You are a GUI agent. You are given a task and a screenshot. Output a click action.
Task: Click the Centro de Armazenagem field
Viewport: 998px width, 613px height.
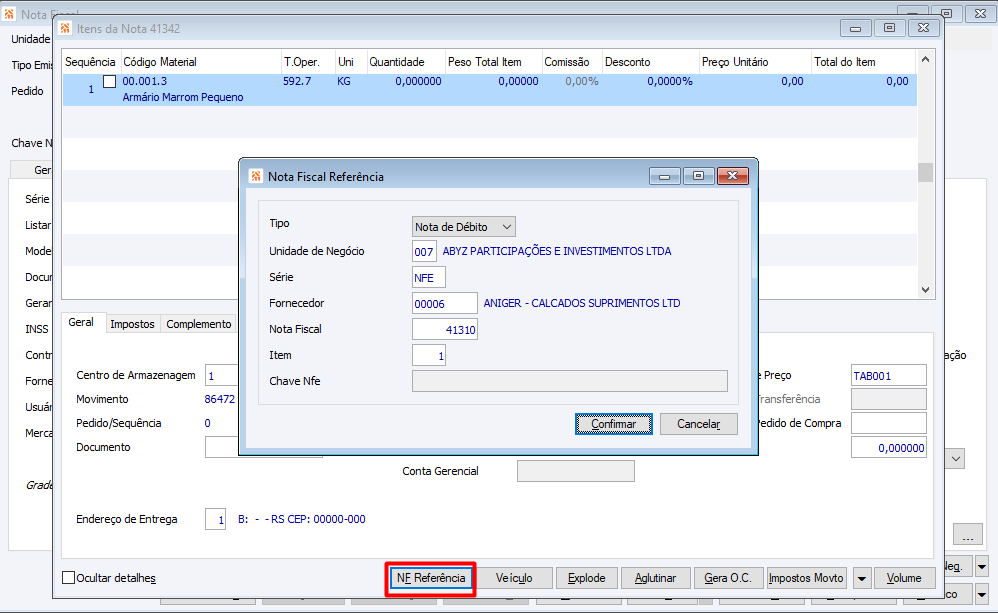221,376
